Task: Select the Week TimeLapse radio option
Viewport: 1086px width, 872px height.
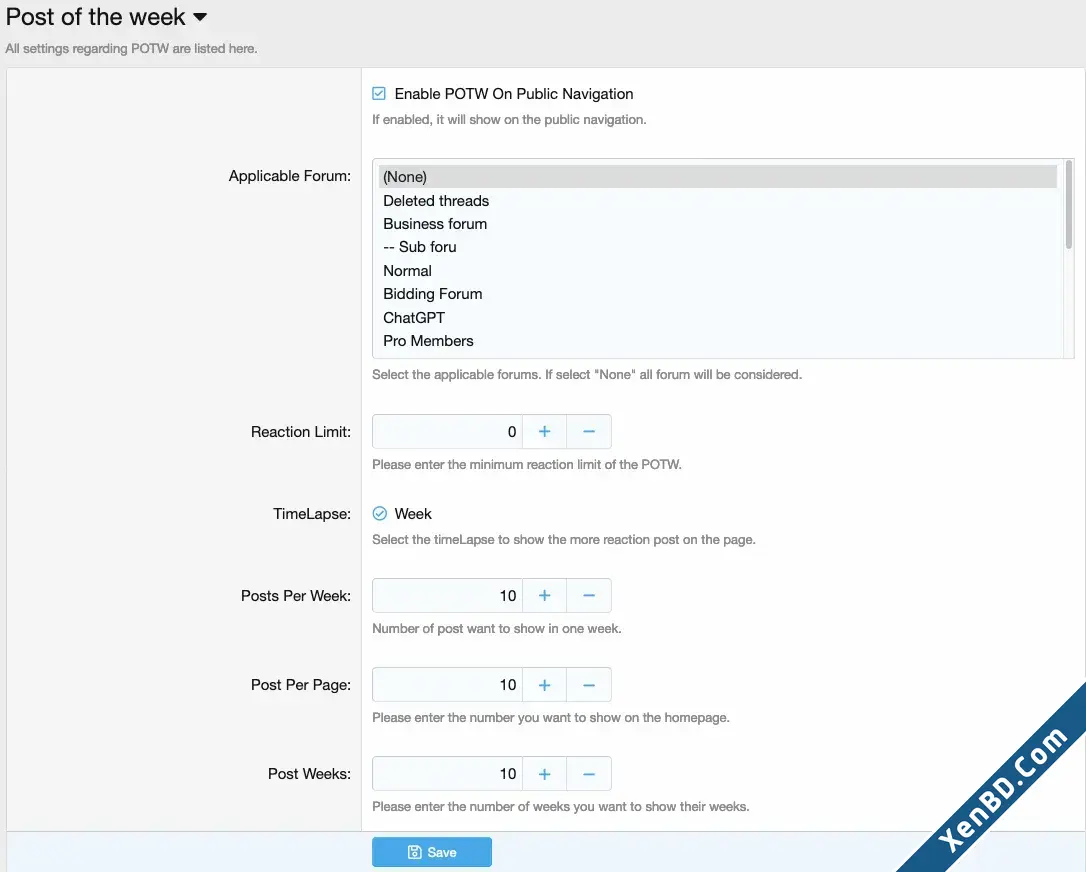Action: click(x=380, y=513)
